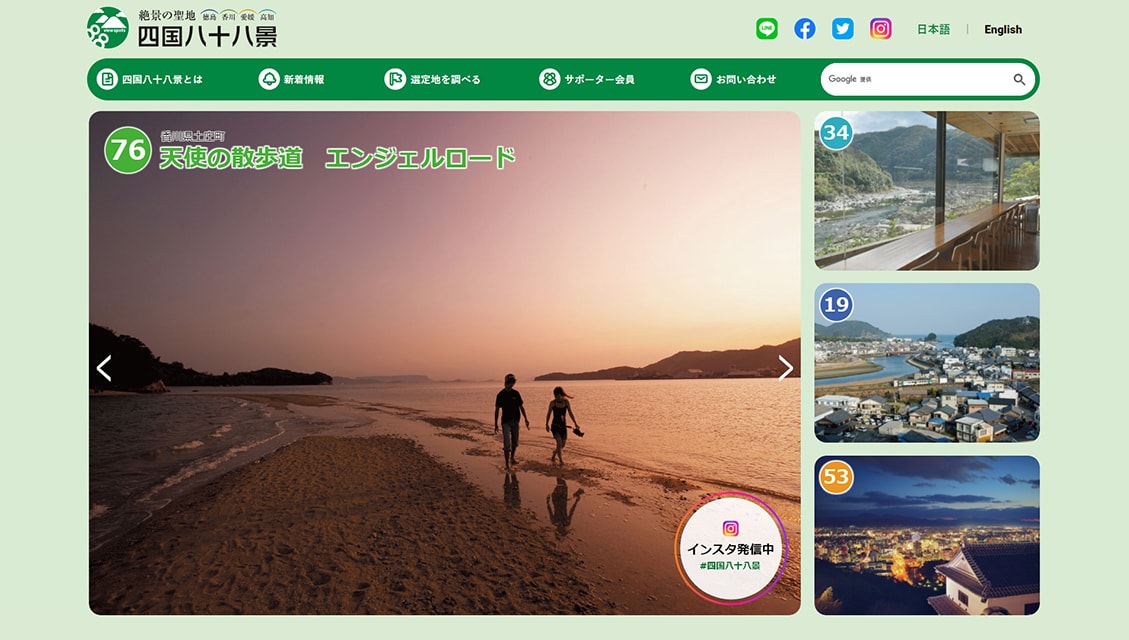Open the Twitter profile icon
Image resolution: width=1129 pixels, height=640 pixels.
pos(843,29)
